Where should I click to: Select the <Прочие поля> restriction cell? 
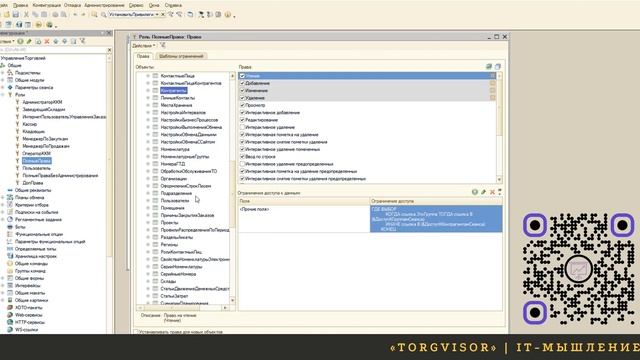[x=304, y=219]
